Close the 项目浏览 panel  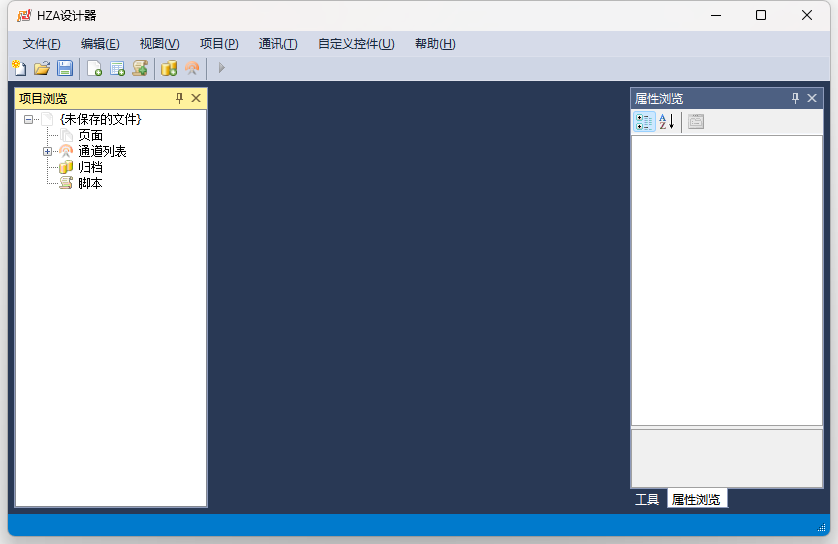coord(196,98)
